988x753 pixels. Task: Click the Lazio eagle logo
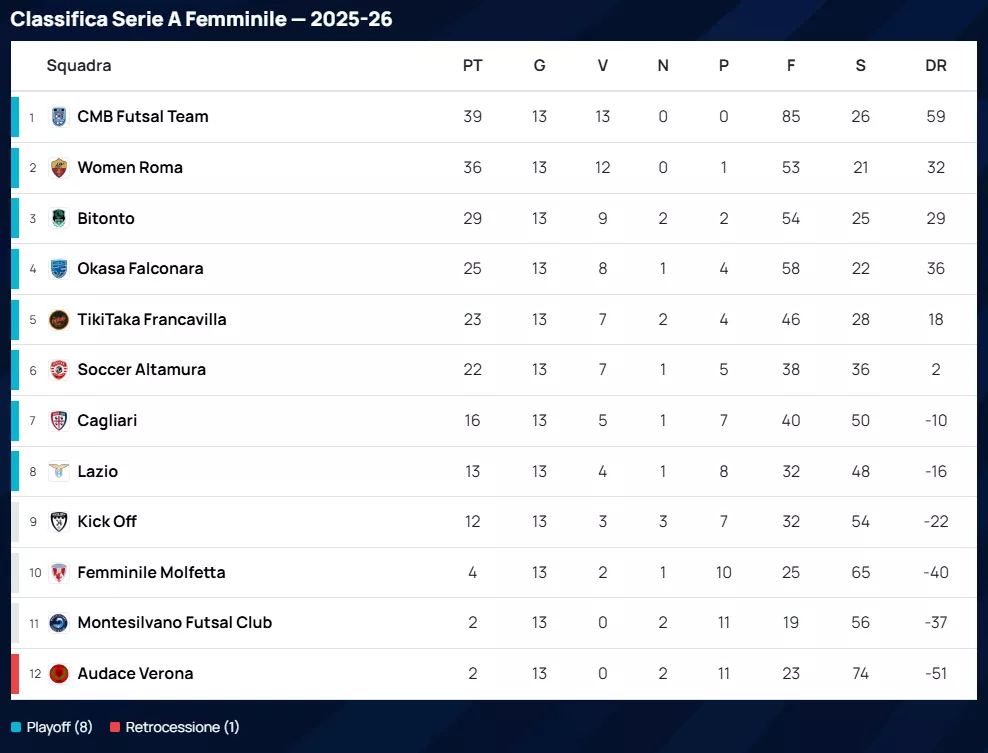59,472
